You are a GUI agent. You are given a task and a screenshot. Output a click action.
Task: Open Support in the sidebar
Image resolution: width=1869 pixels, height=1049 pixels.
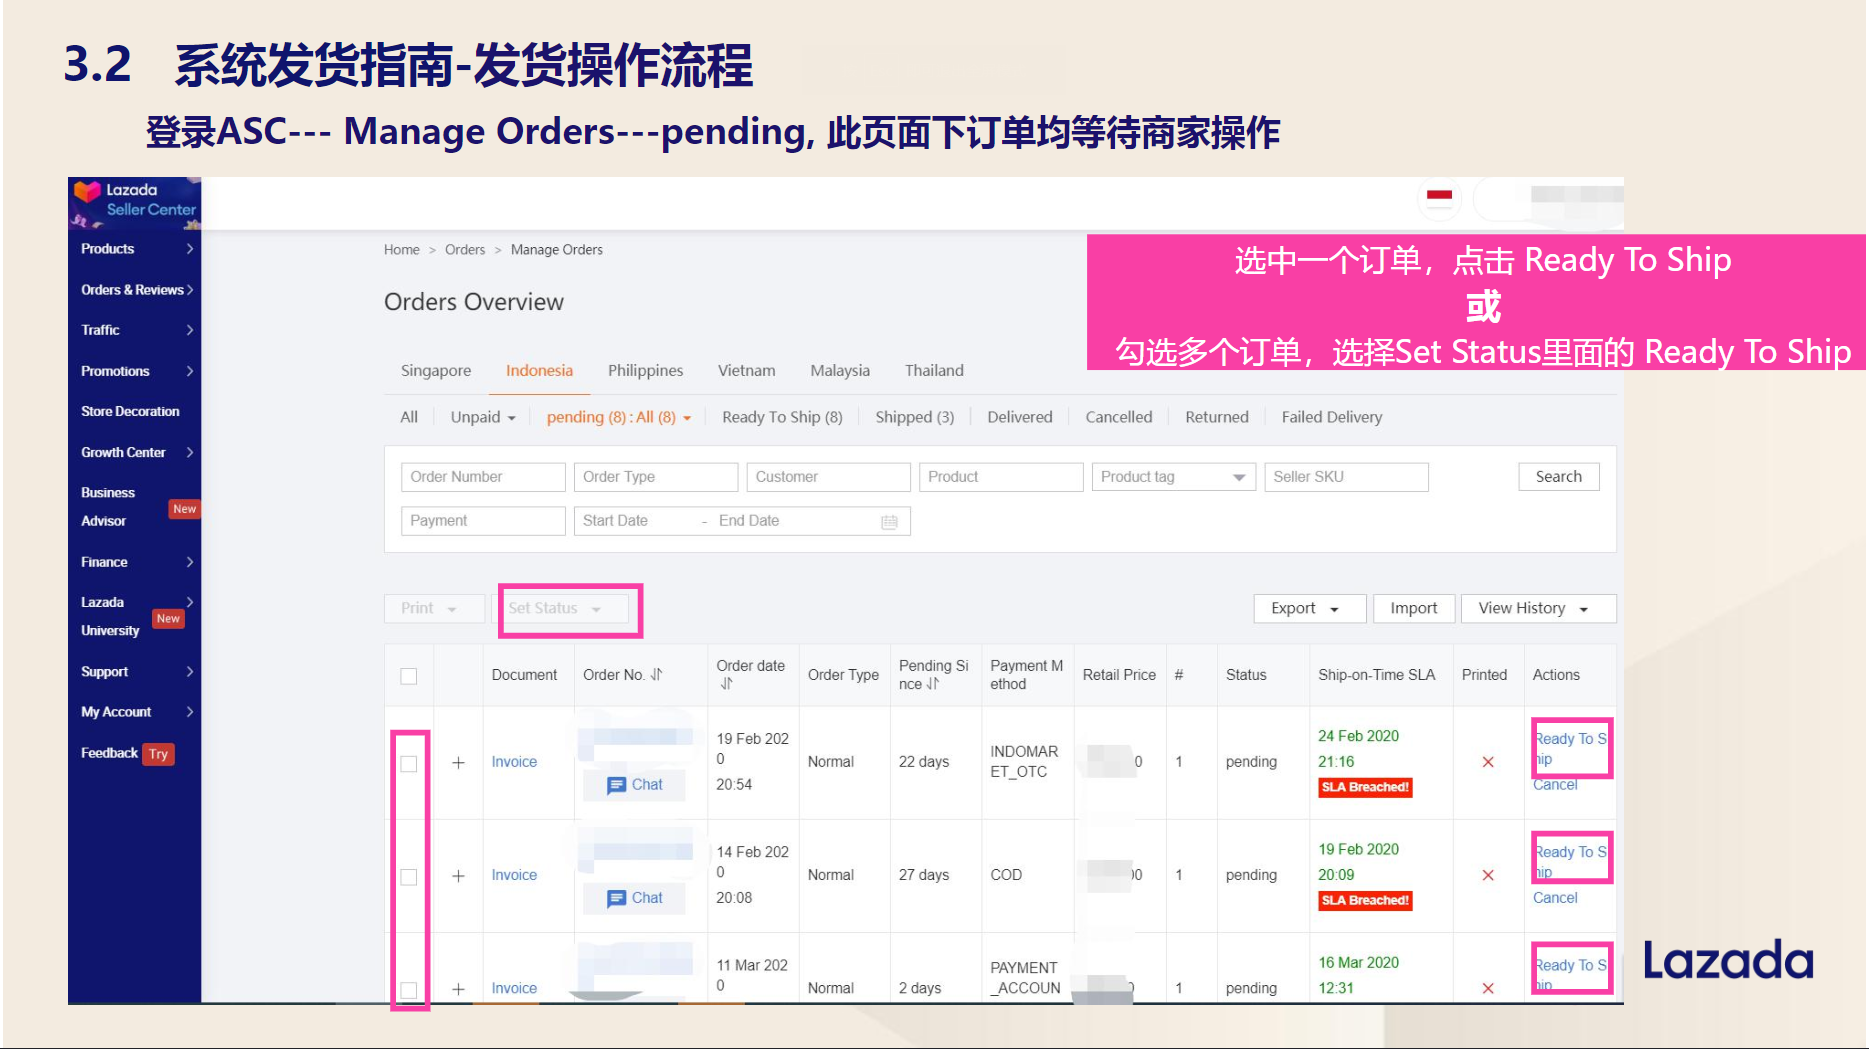(x=104, y=672)
